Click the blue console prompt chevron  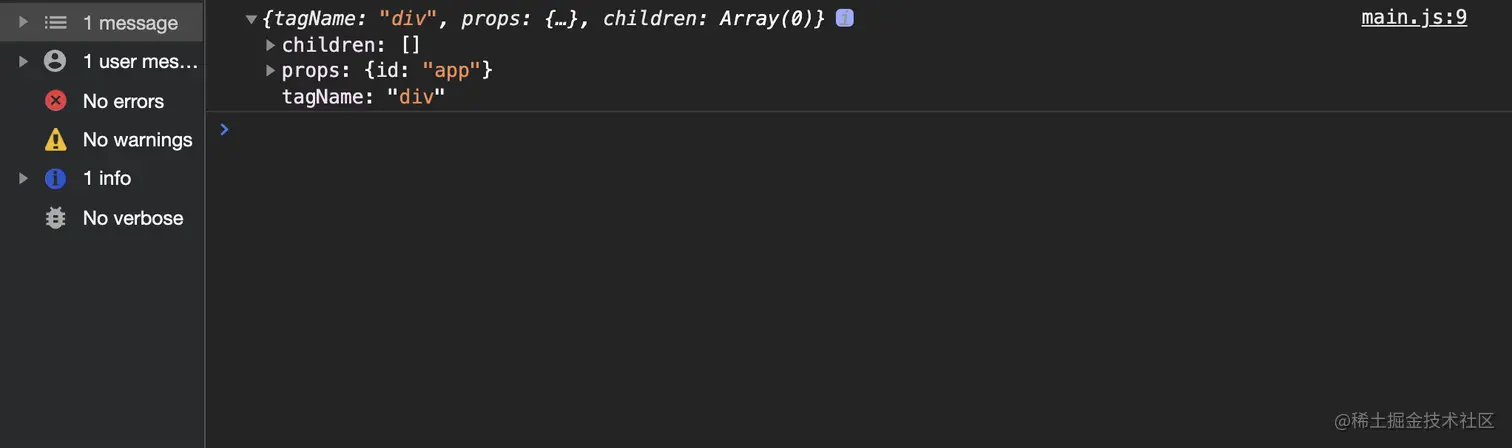click(224, 129)
